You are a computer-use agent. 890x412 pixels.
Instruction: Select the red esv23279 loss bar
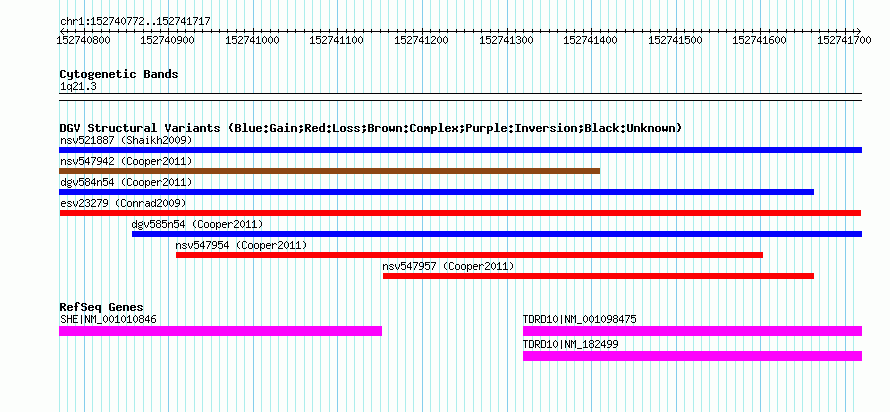[x=460, y=213]
